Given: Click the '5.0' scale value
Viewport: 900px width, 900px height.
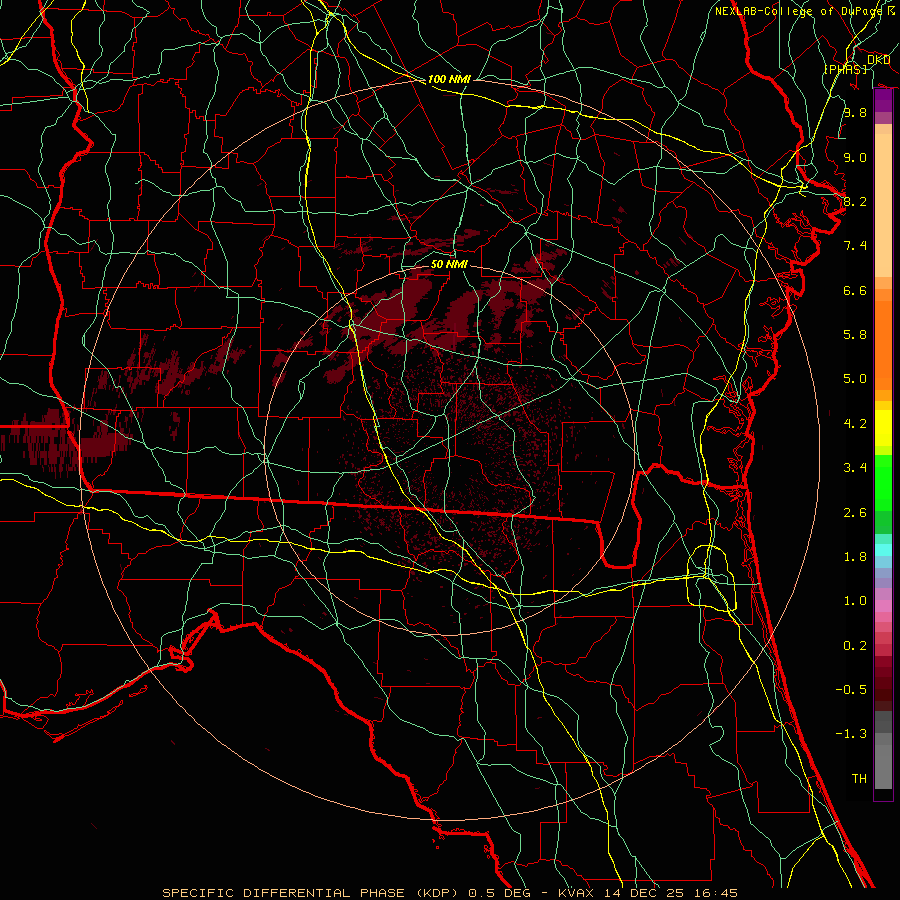Looking at the screenshot, I should pos(855,379).
